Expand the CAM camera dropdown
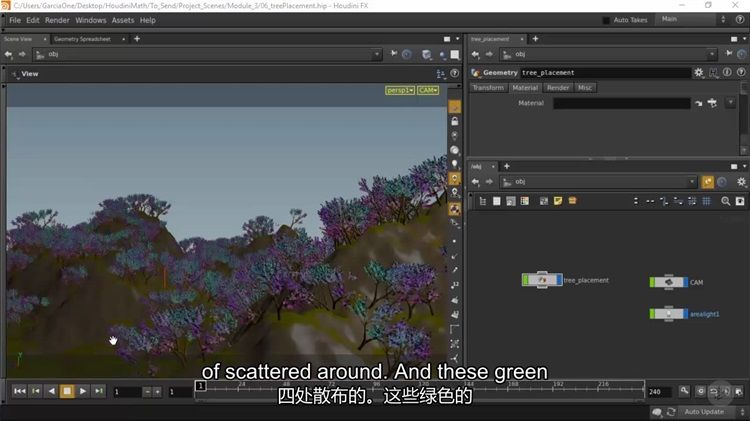Screen dimensions: 750x421 click(428, 90)
